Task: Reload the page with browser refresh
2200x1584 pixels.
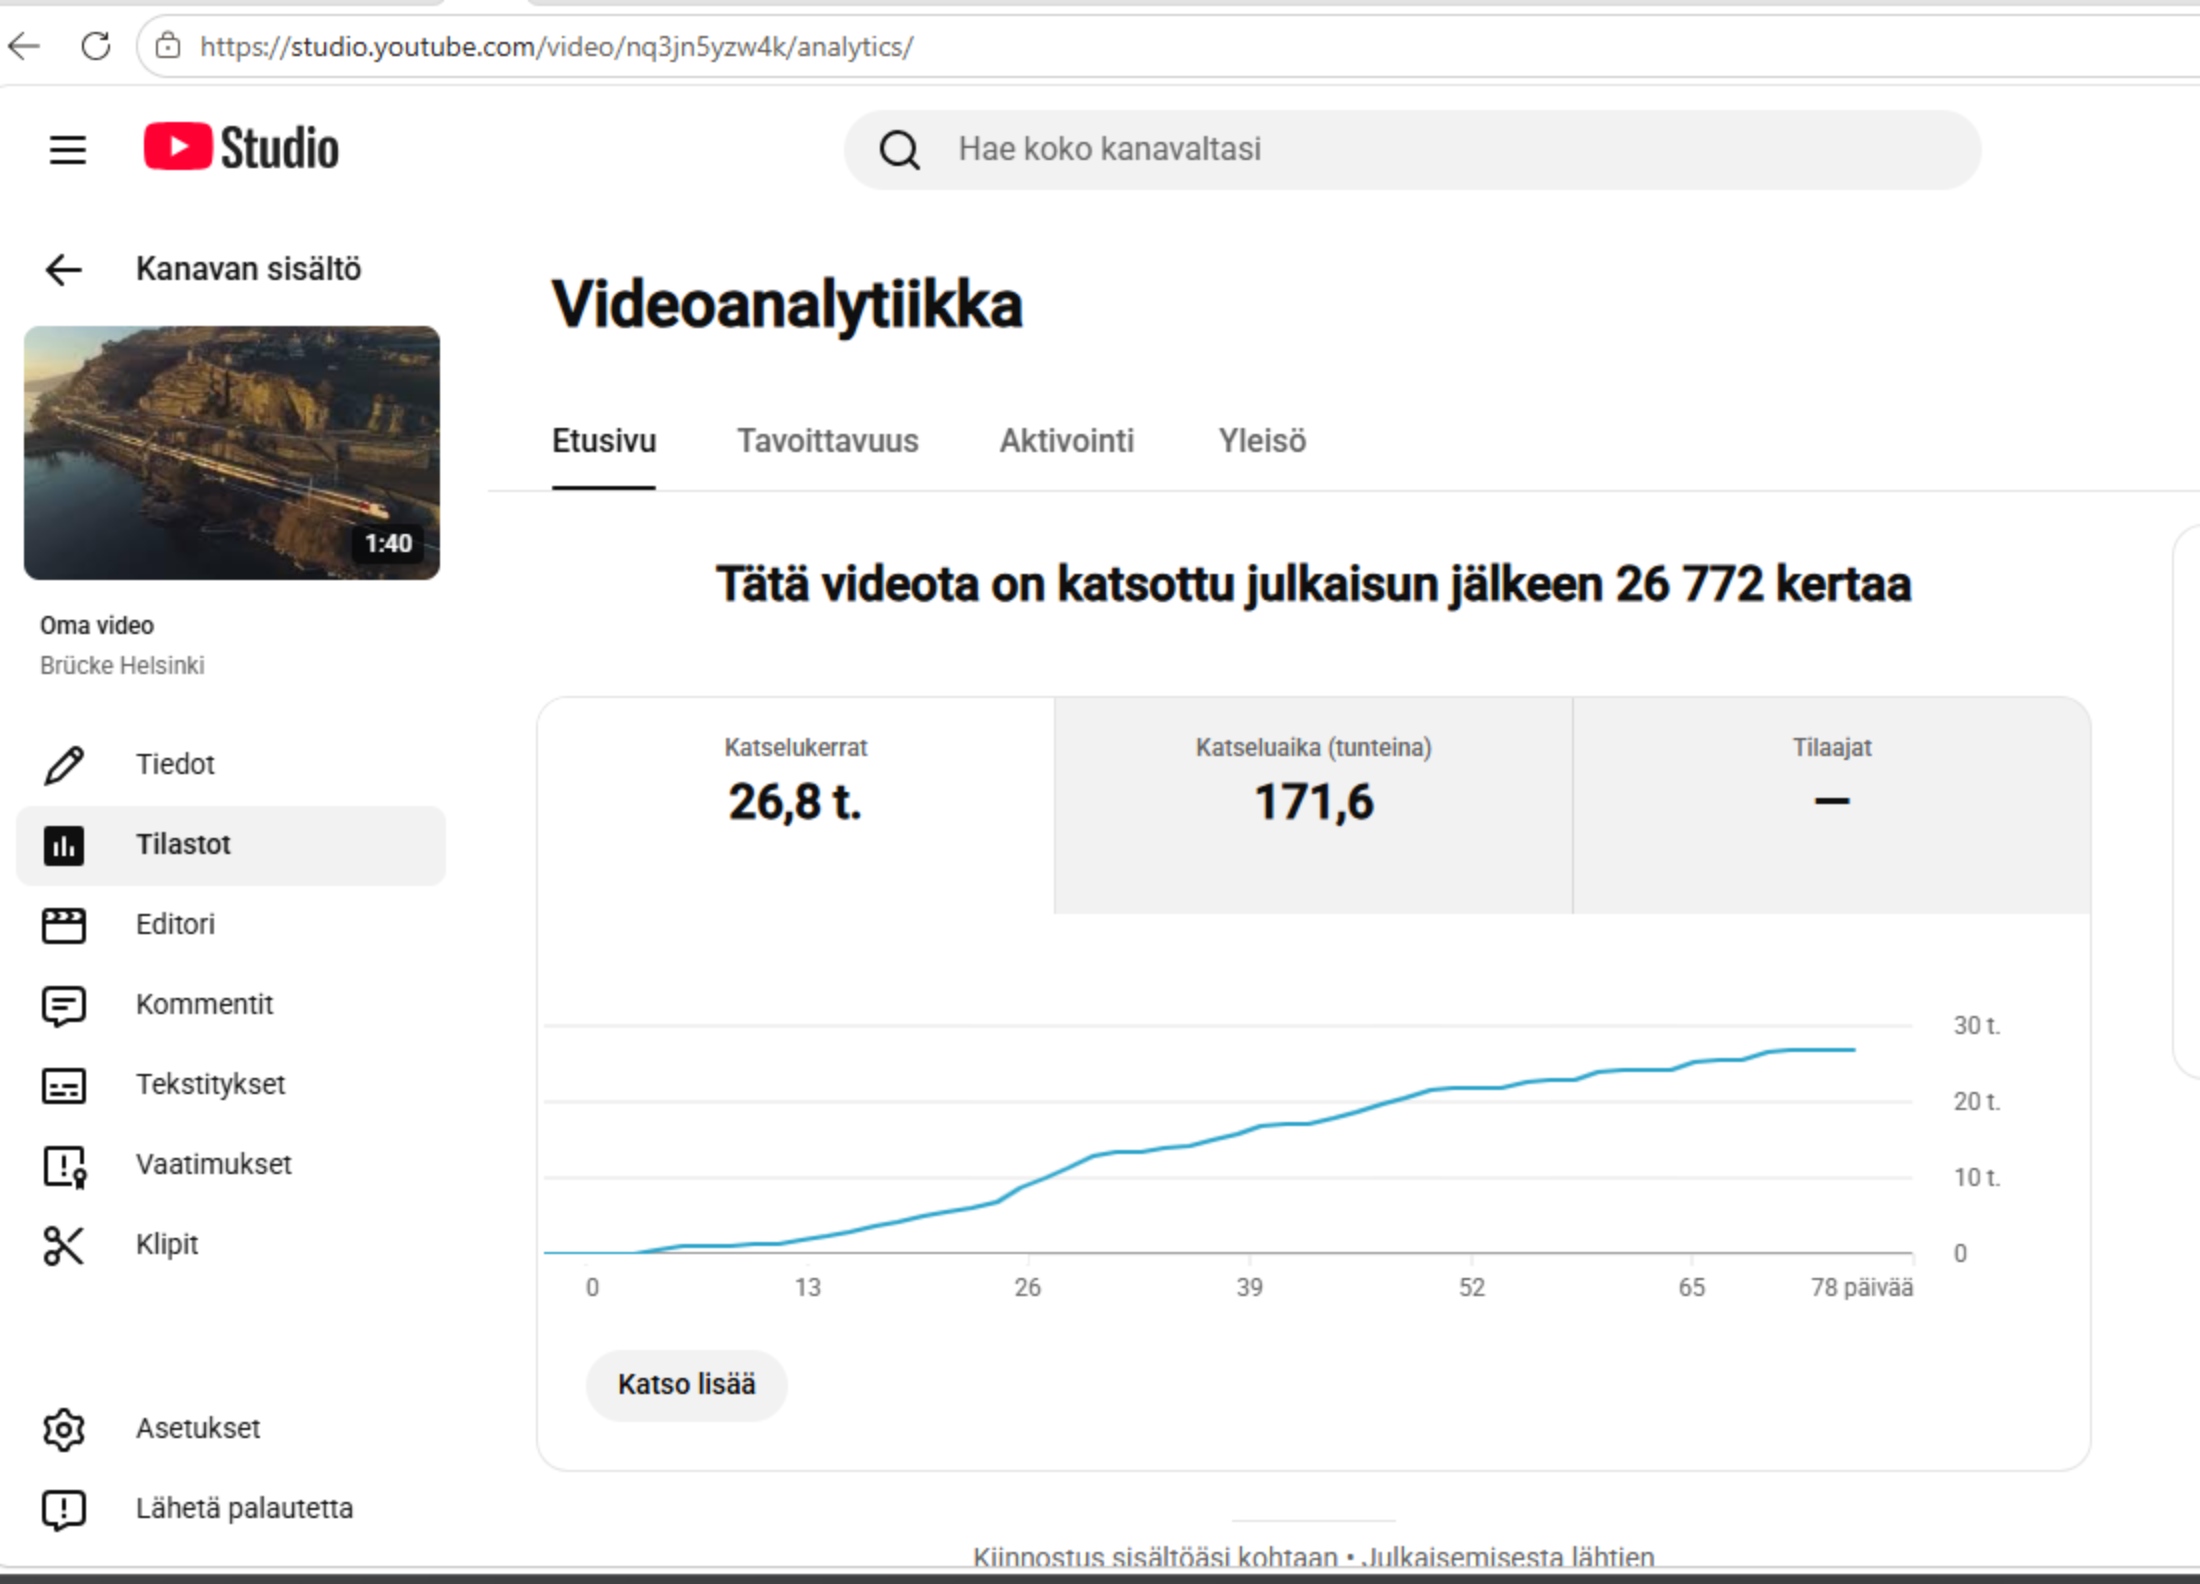Action: pos(95,46)
